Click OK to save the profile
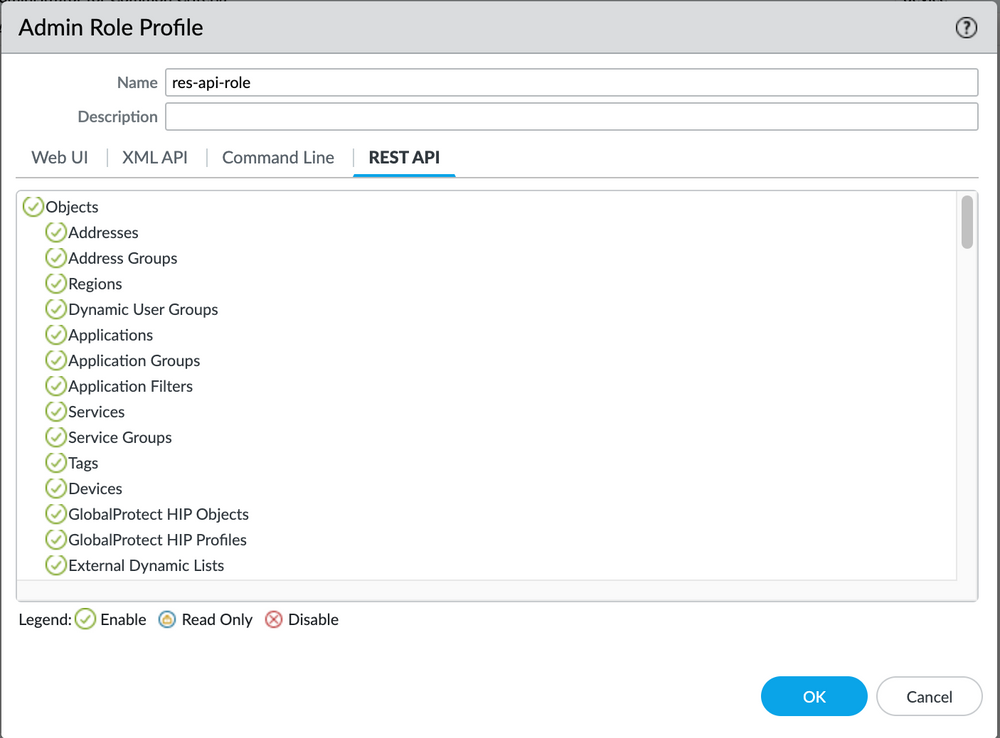Viewport: 1000px width, 738px height. 813,696
